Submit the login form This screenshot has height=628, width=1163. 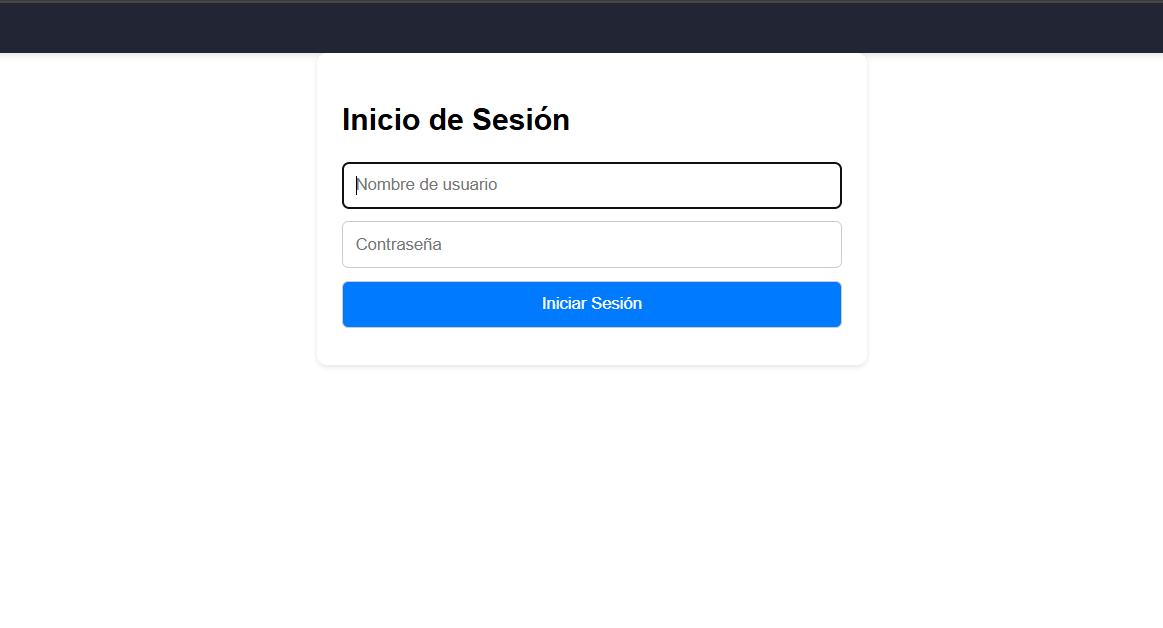(x=591, y=304)
